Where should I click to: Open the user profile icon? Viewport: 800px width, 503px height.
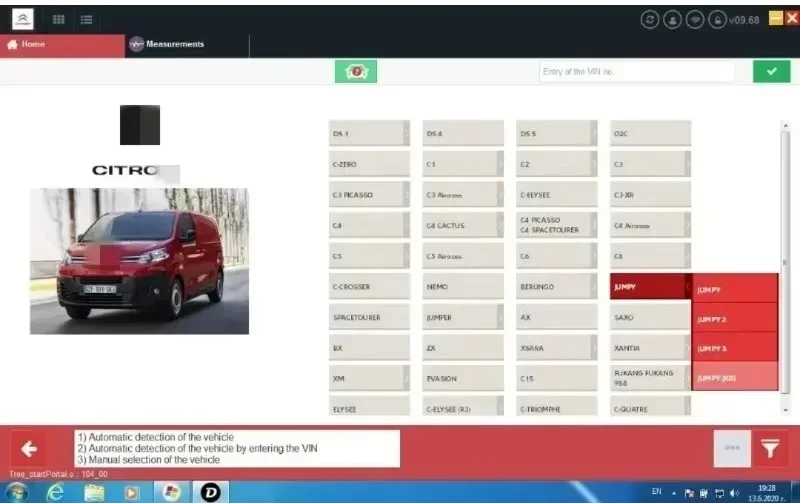pos(672,19)
